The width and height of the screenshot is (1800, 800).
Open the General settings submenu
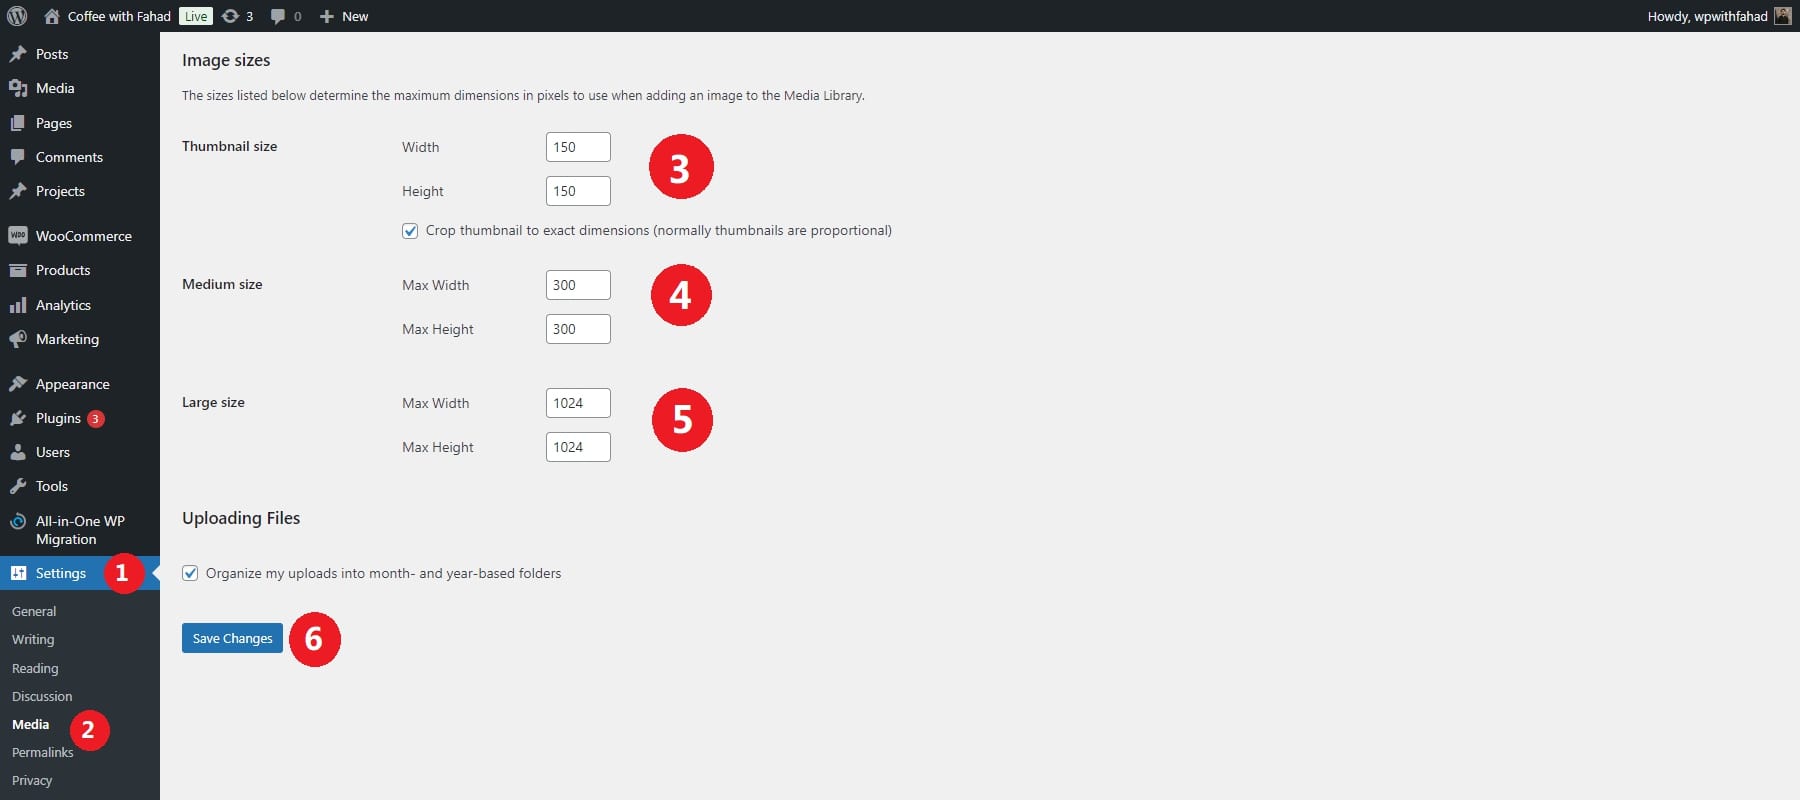tap(34, 611)
